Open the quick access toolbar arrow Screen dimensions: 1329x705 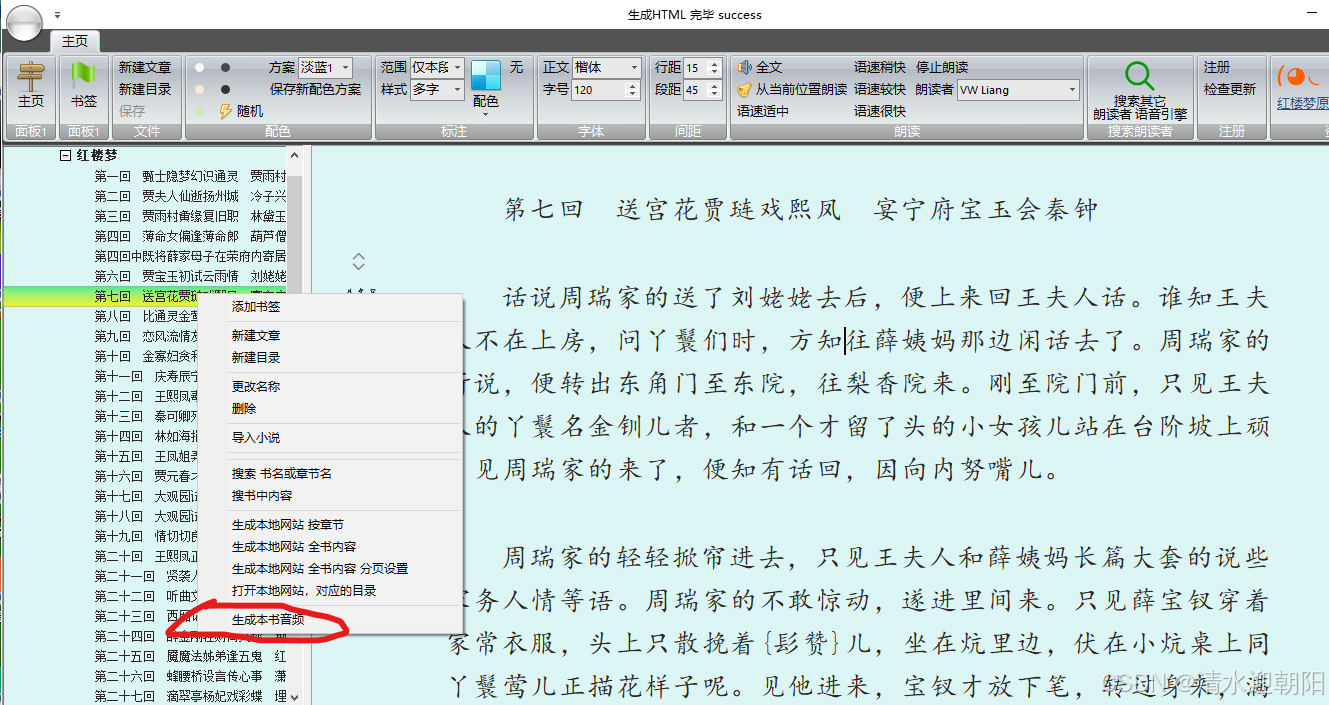(x=57, y=15)
